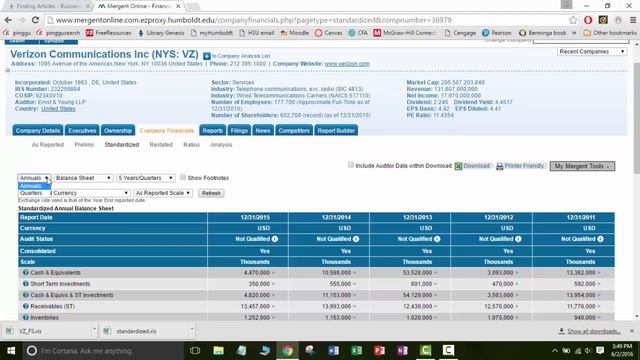This screenshot has height=360, width=640.
Task: Add to Company Analysis List icon
Action: tap(207, 56)
